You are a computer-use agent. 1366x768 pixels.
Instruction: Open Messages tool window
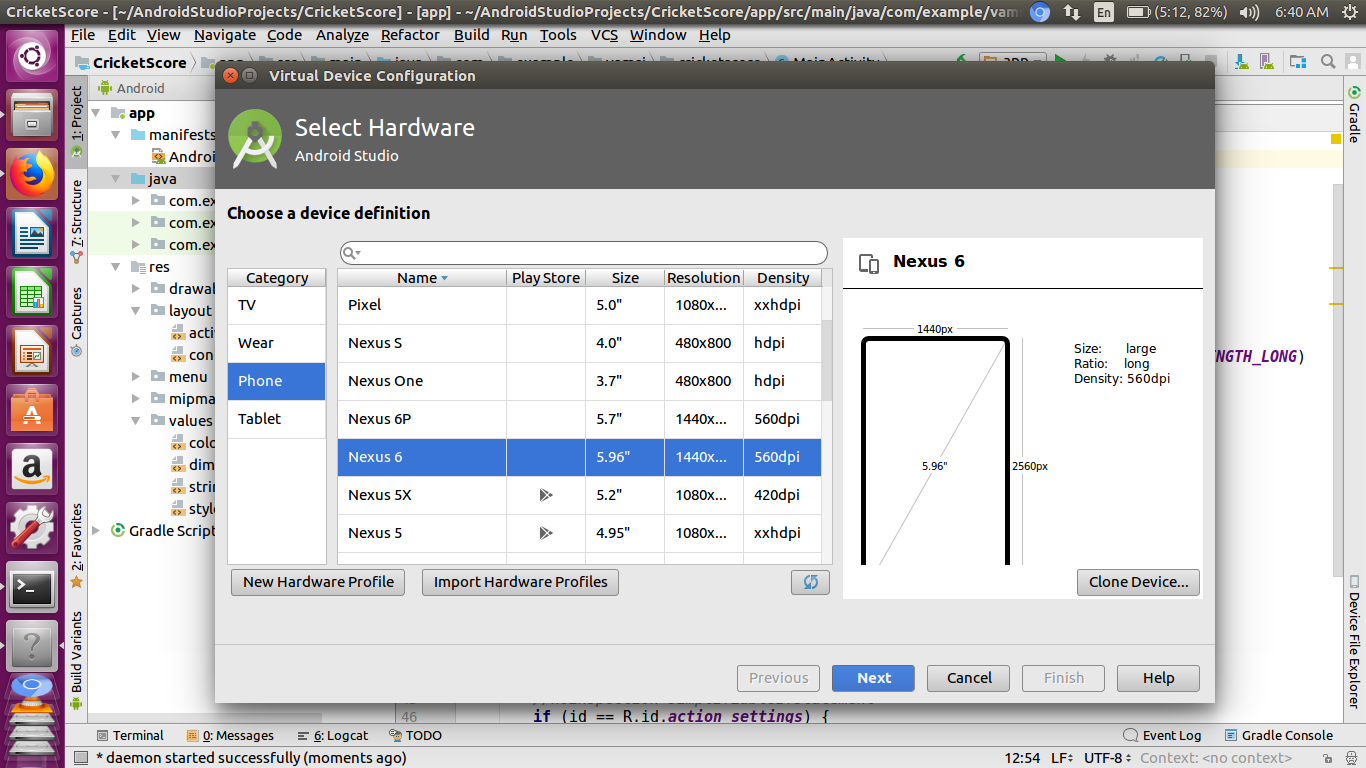tap(230, 735)
